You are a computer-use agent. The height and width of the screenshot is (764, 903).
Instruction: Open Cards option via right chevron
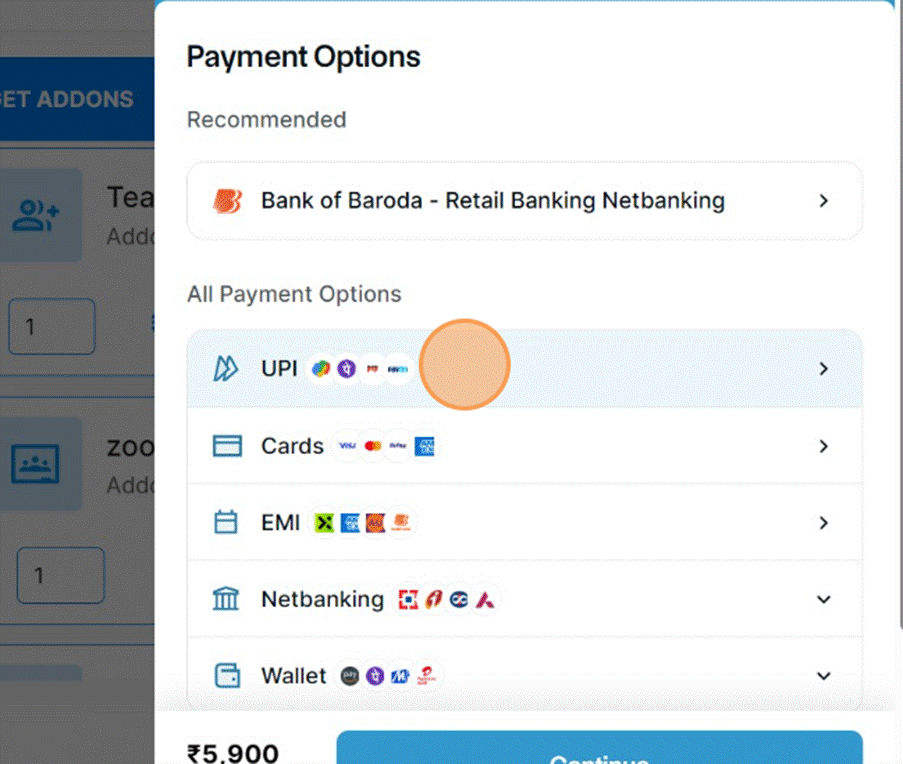tap(823, 446)
